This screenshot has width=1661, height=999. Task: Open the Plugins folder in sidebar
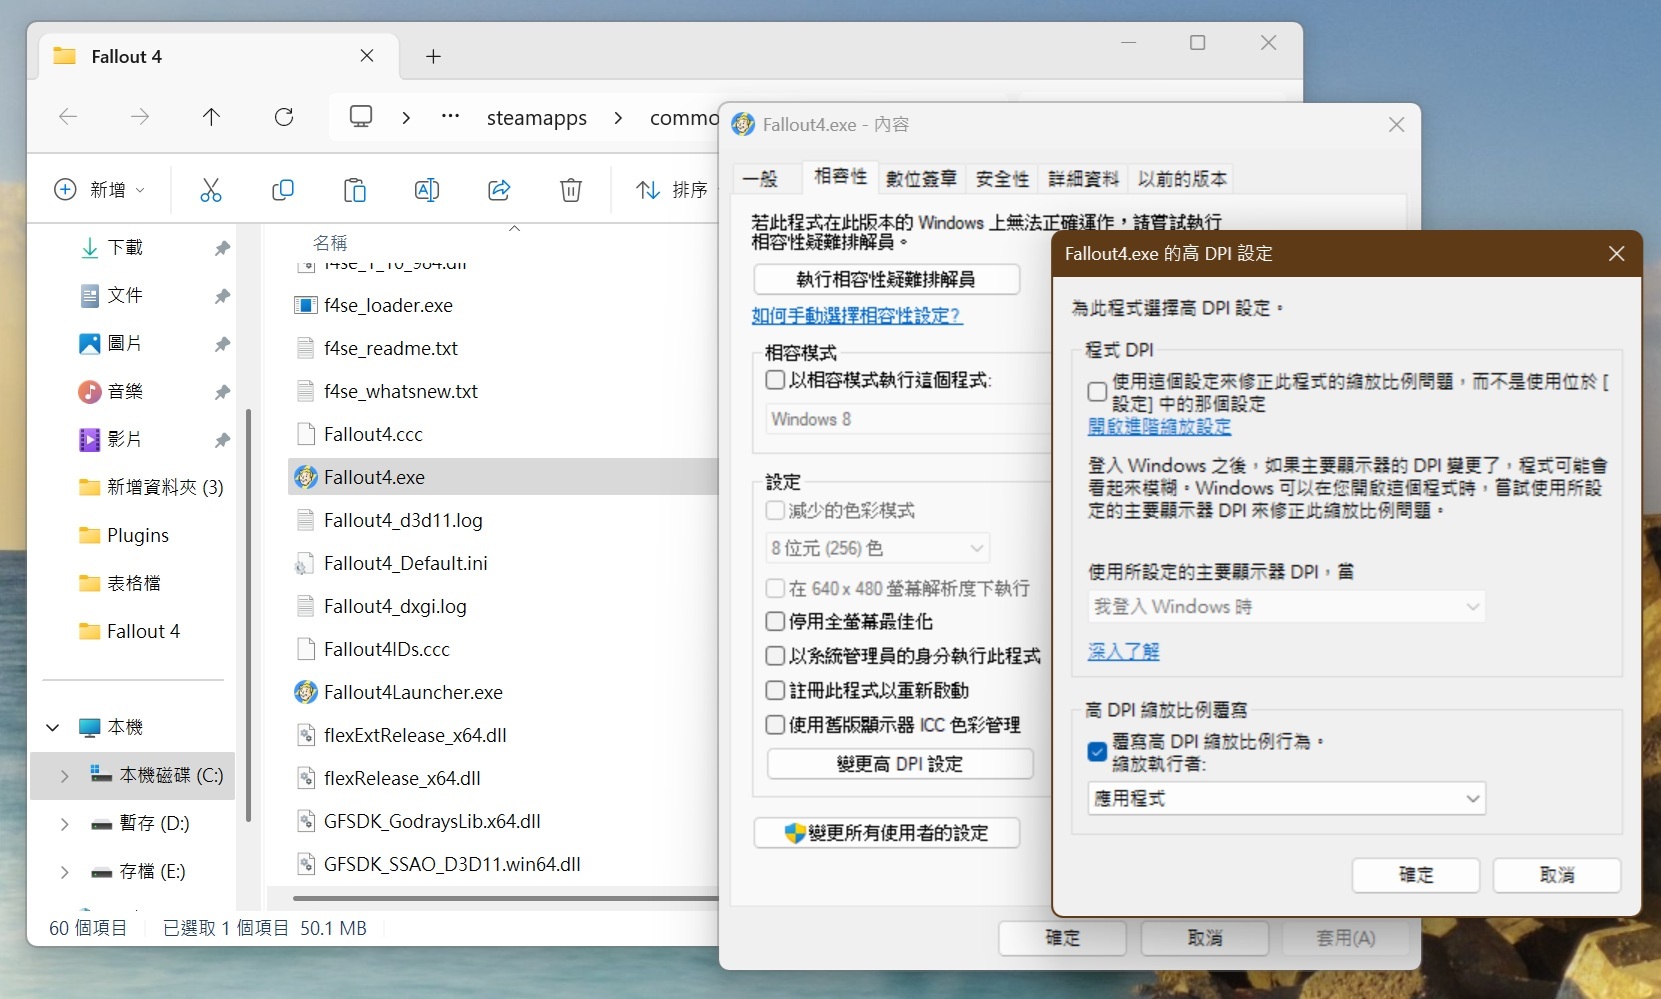pyautogui.click(x=124, y=535)
